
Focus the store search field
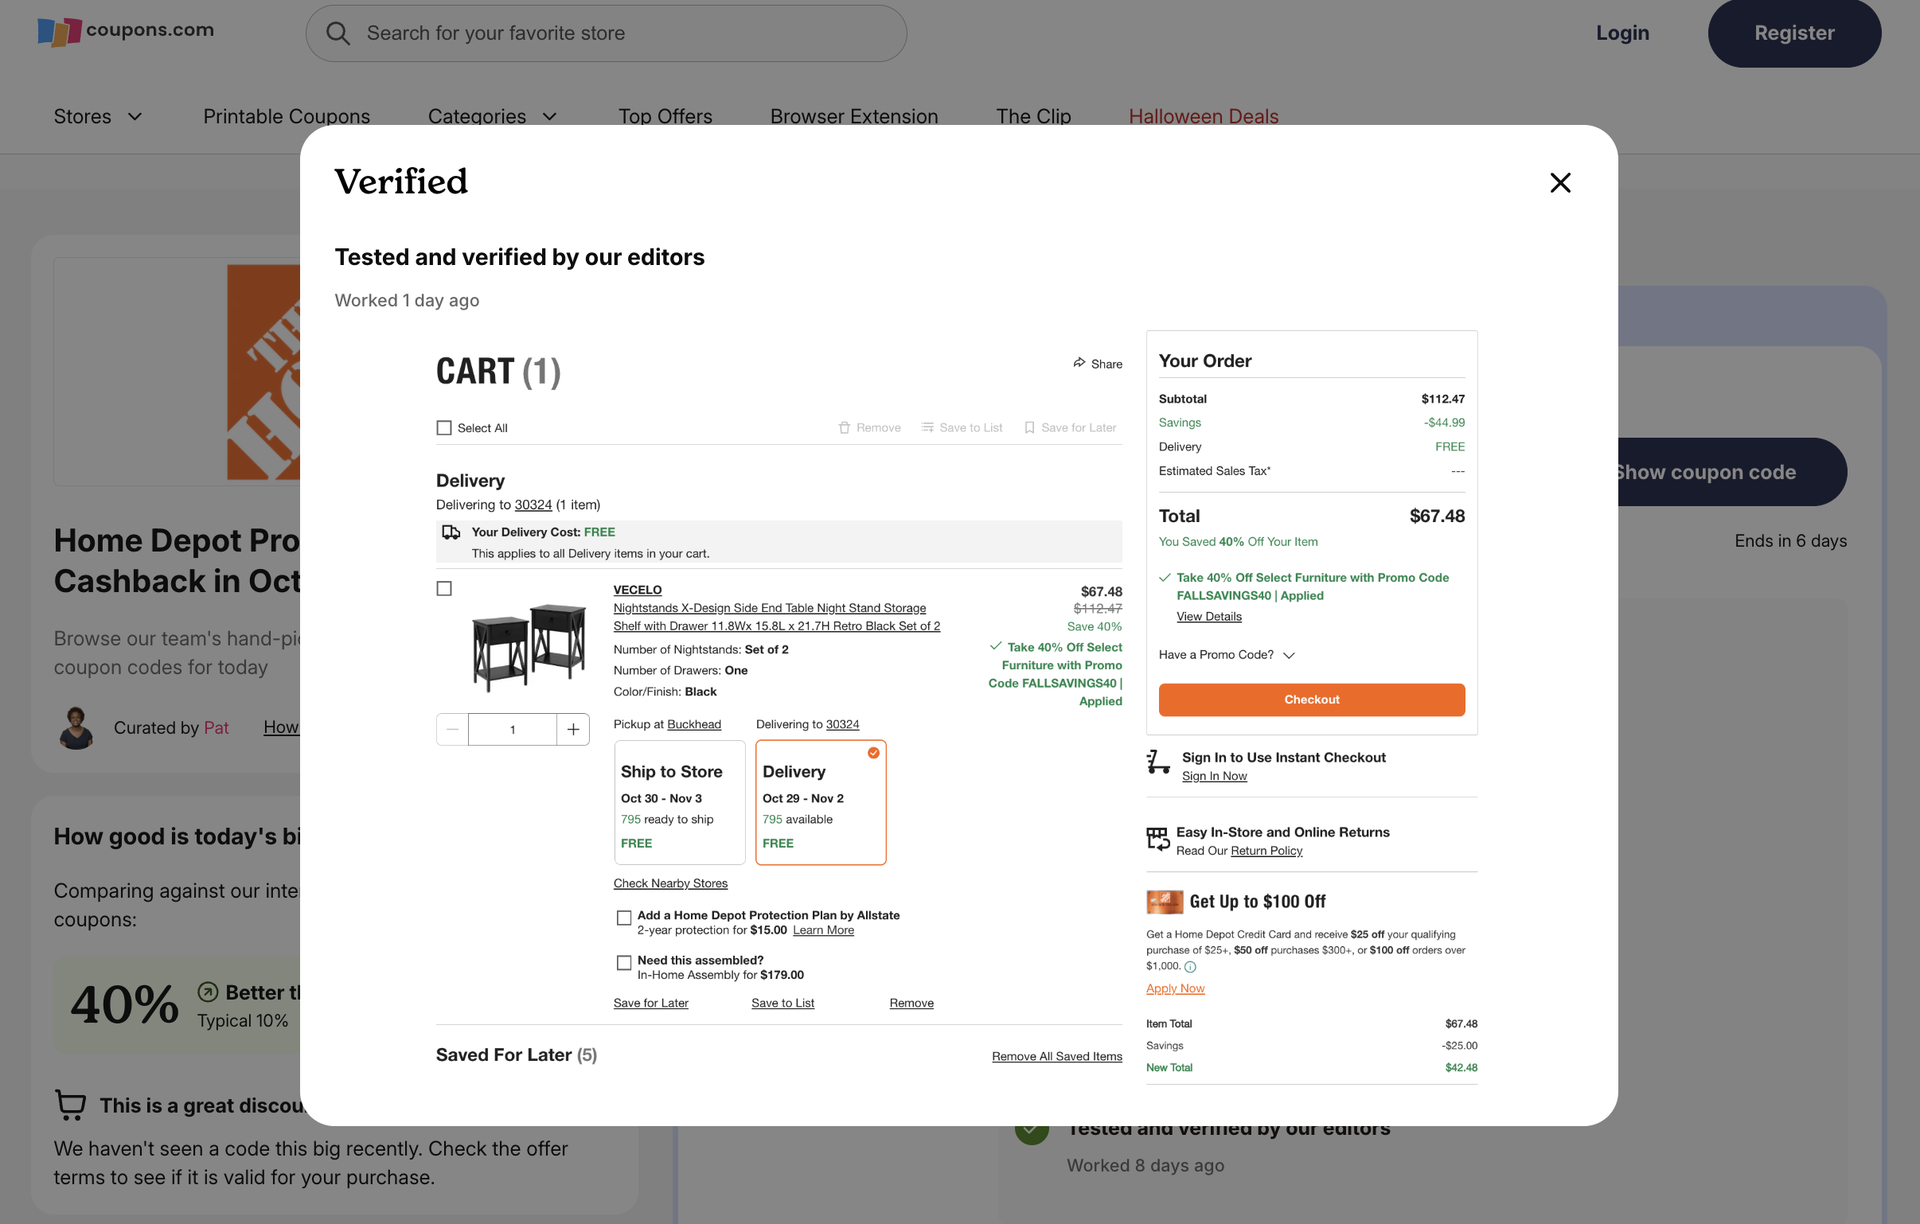(x=606, y=34)
